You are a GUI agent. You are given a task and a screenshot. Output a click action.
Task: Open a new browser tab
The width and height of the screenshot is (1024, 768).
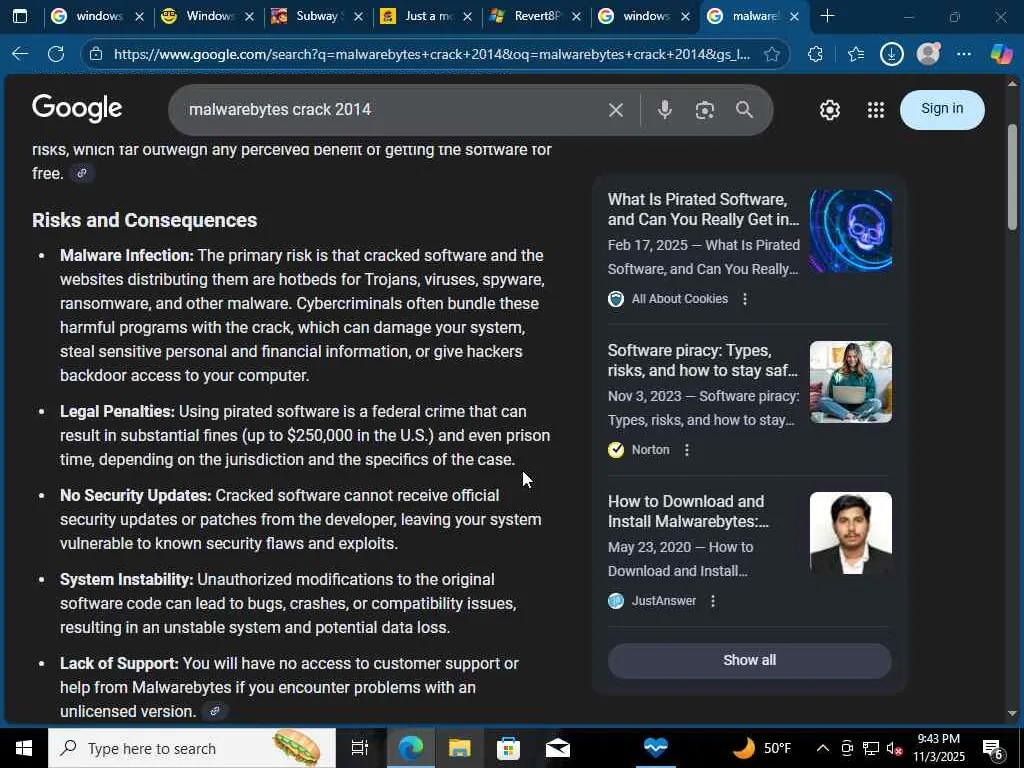click(827, 16)
